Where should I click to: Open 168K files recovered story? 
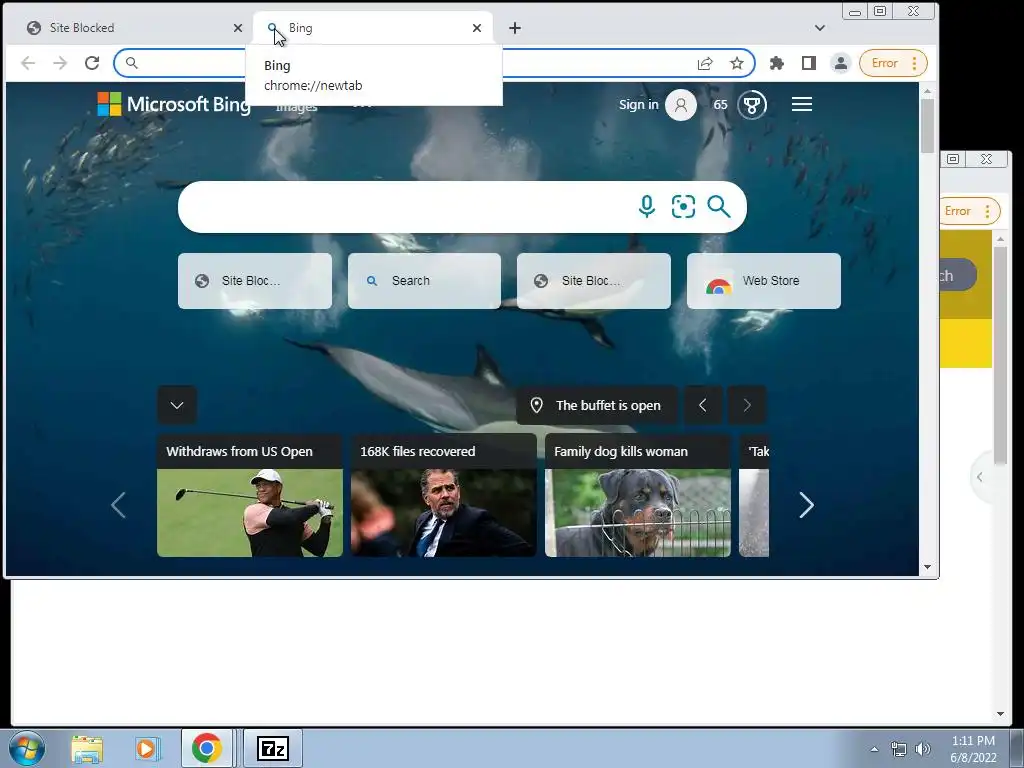tap(443, 496)
